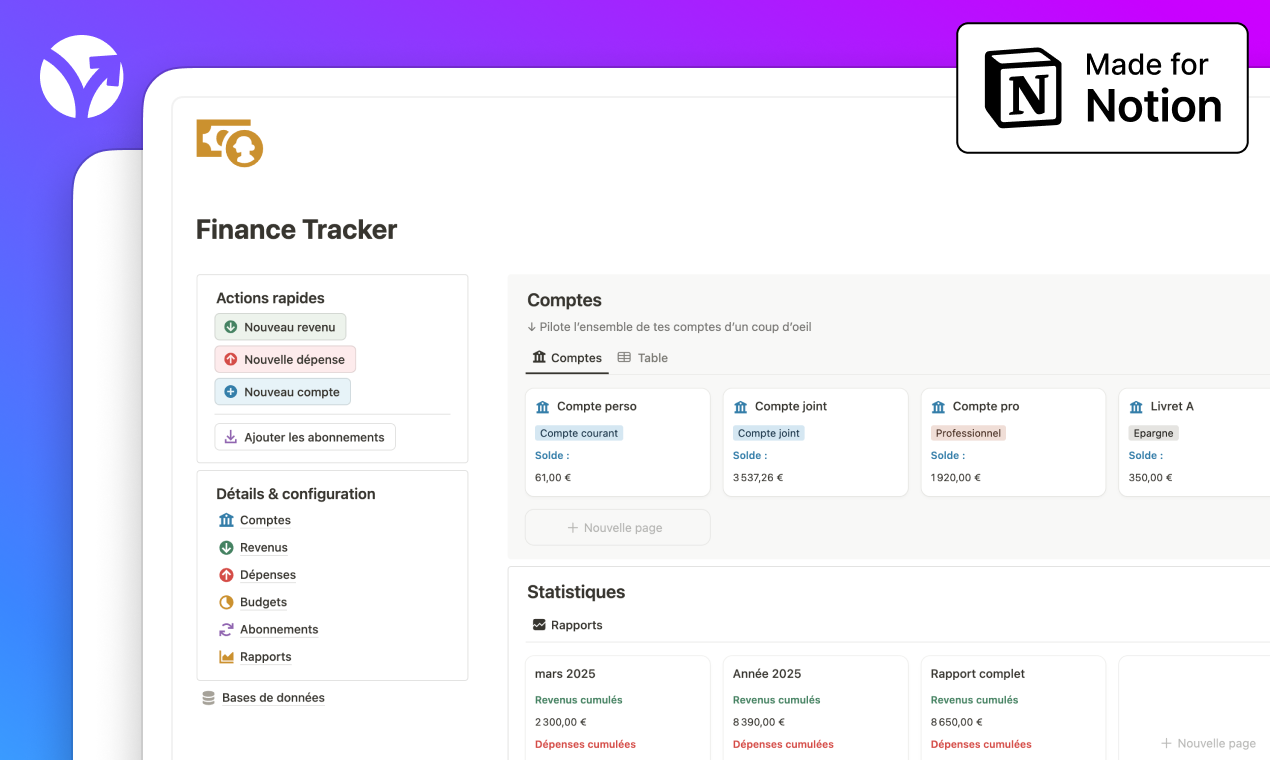Click the bank icon on the Compte pro card
This screenshot has height=760, width=1270.
pyautogui.click(x=938, y=406)
